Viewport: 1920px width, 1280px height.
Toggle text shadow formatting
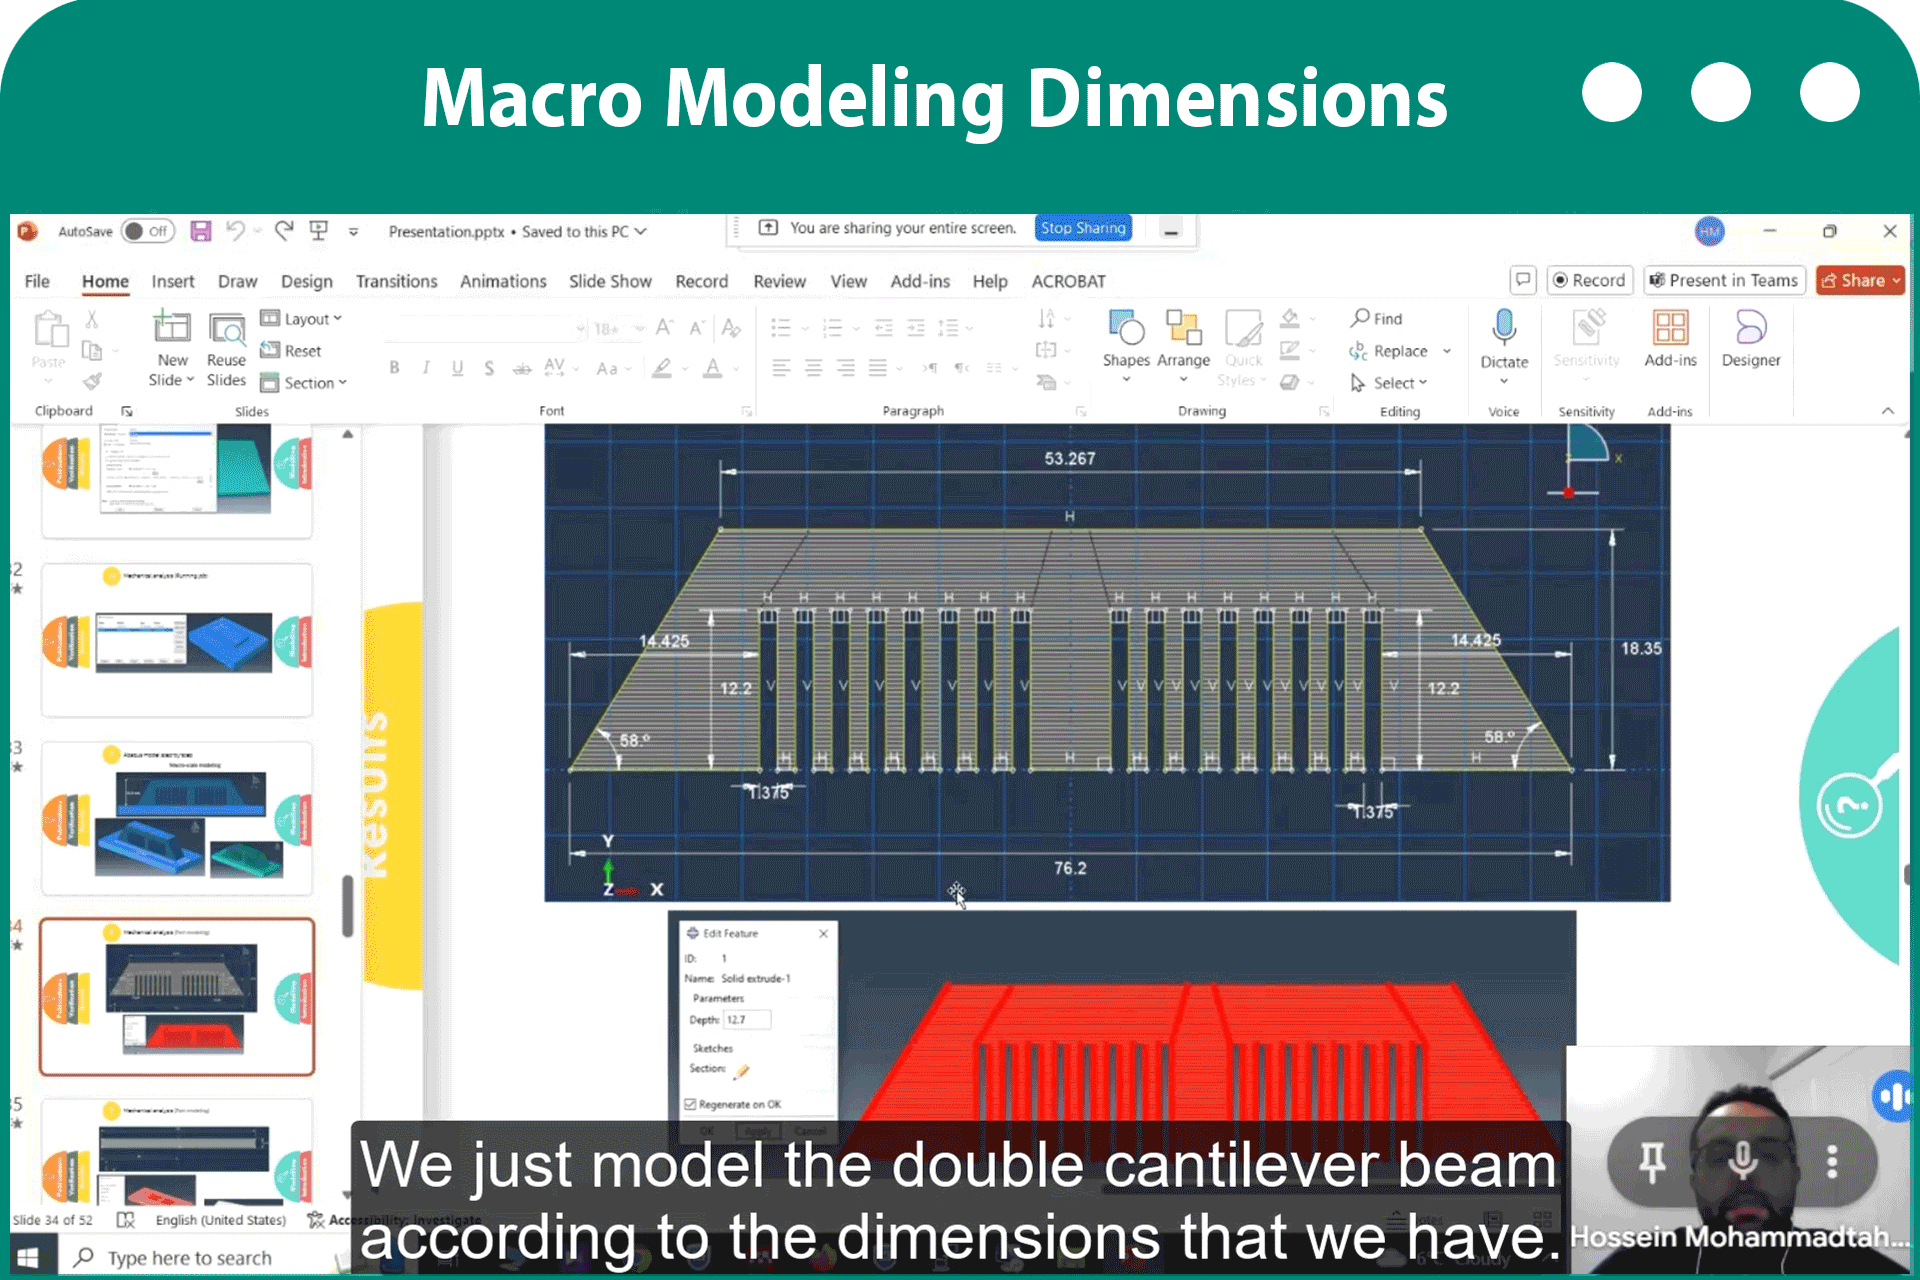(x=489, y=368)
